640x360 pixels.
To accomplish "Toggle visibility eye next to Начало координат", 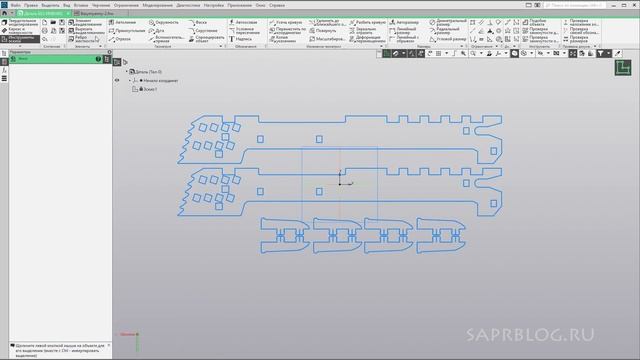I will pyautogui.click(x=117, y=80).
